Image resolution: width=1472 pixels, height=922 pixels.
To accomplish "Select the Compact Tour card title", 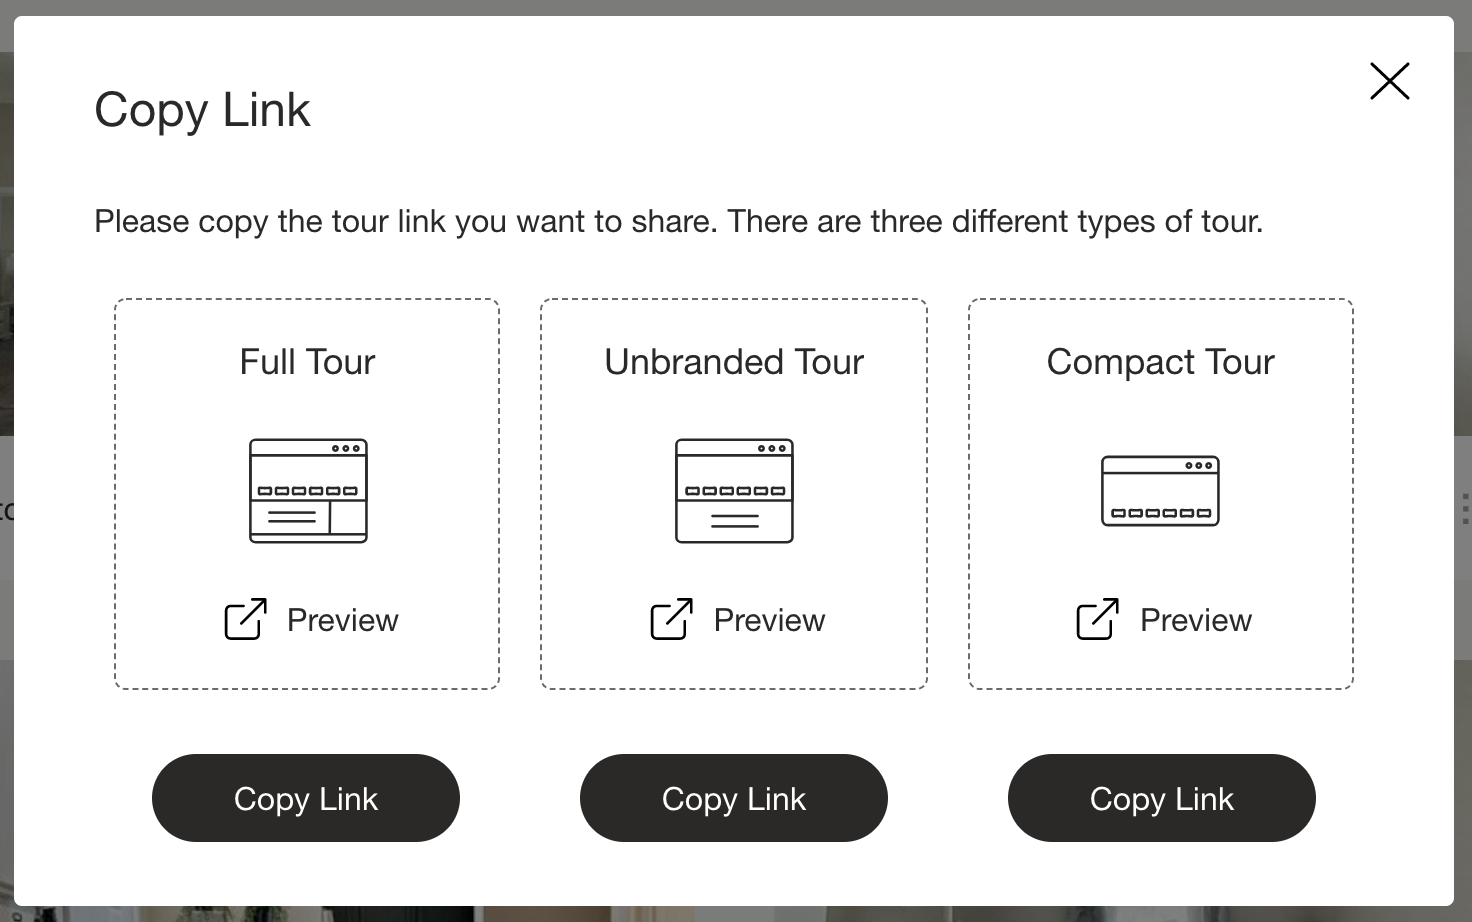I will (x=1160, y=362).
